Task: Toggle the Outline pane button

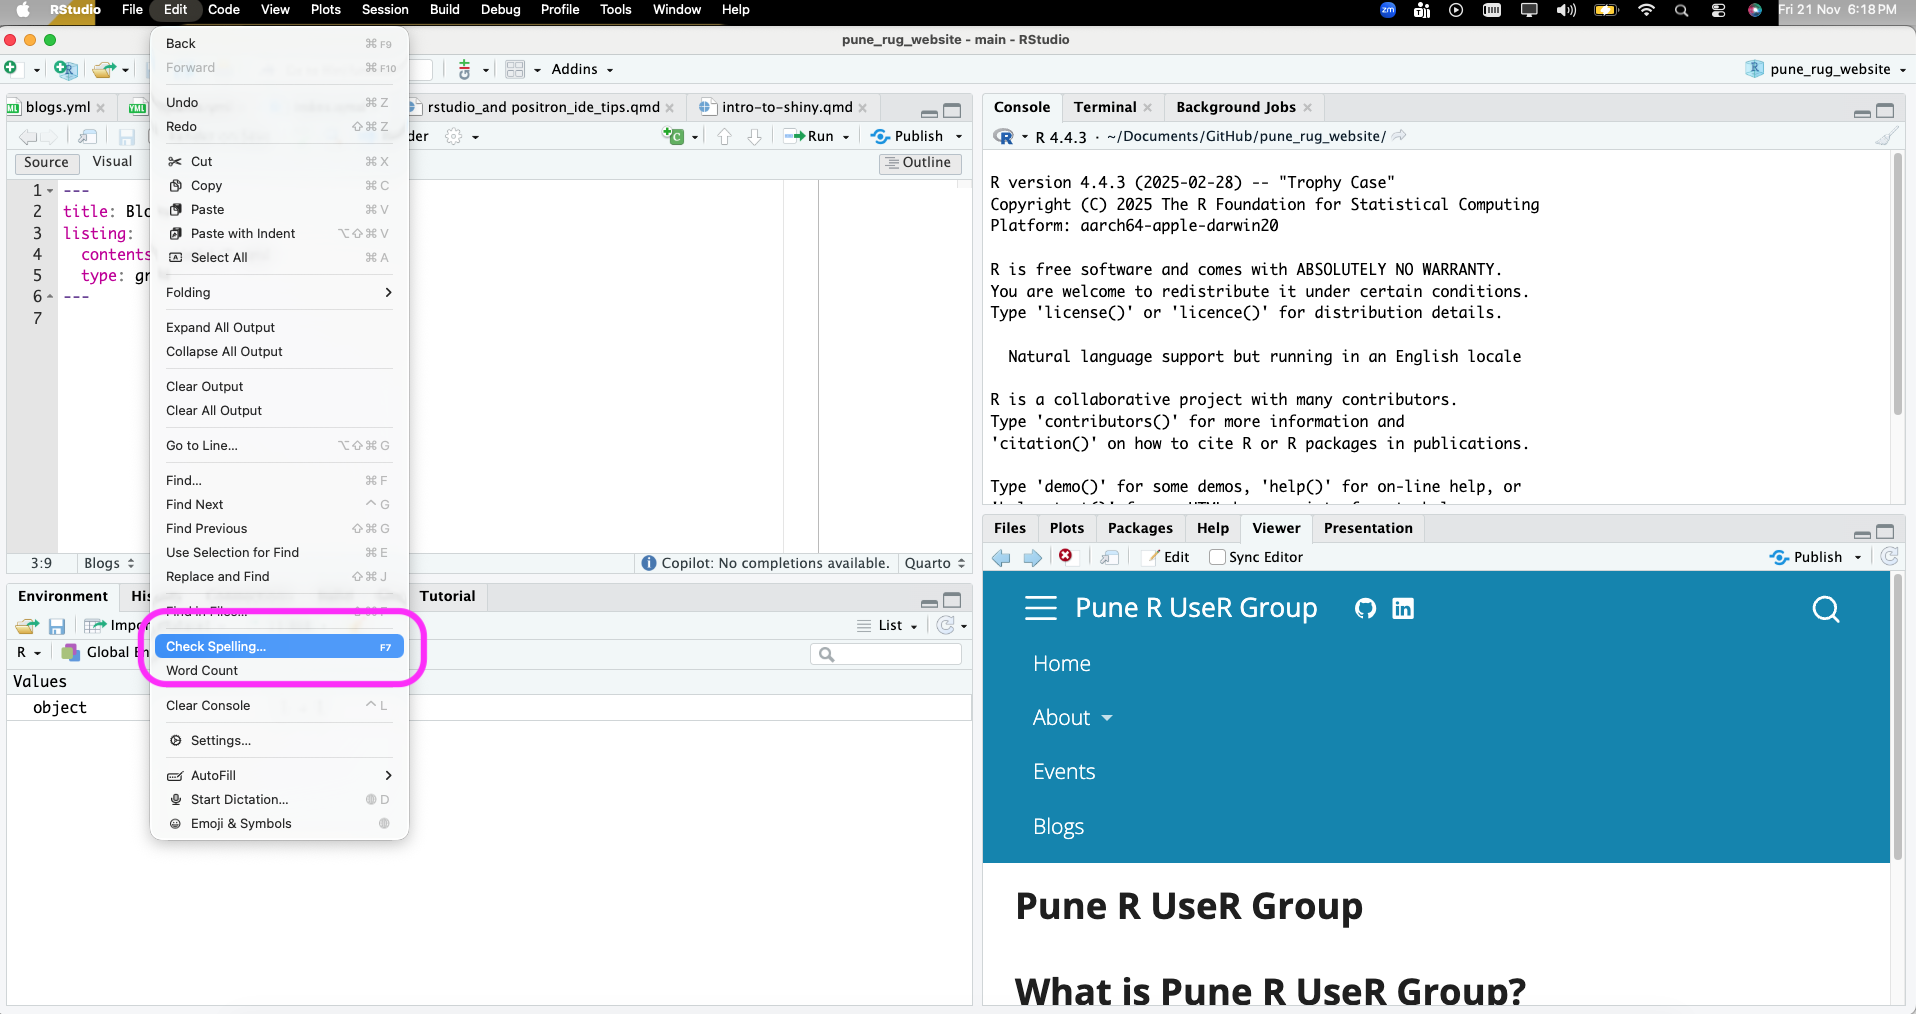Action: (x=919, y=163)
